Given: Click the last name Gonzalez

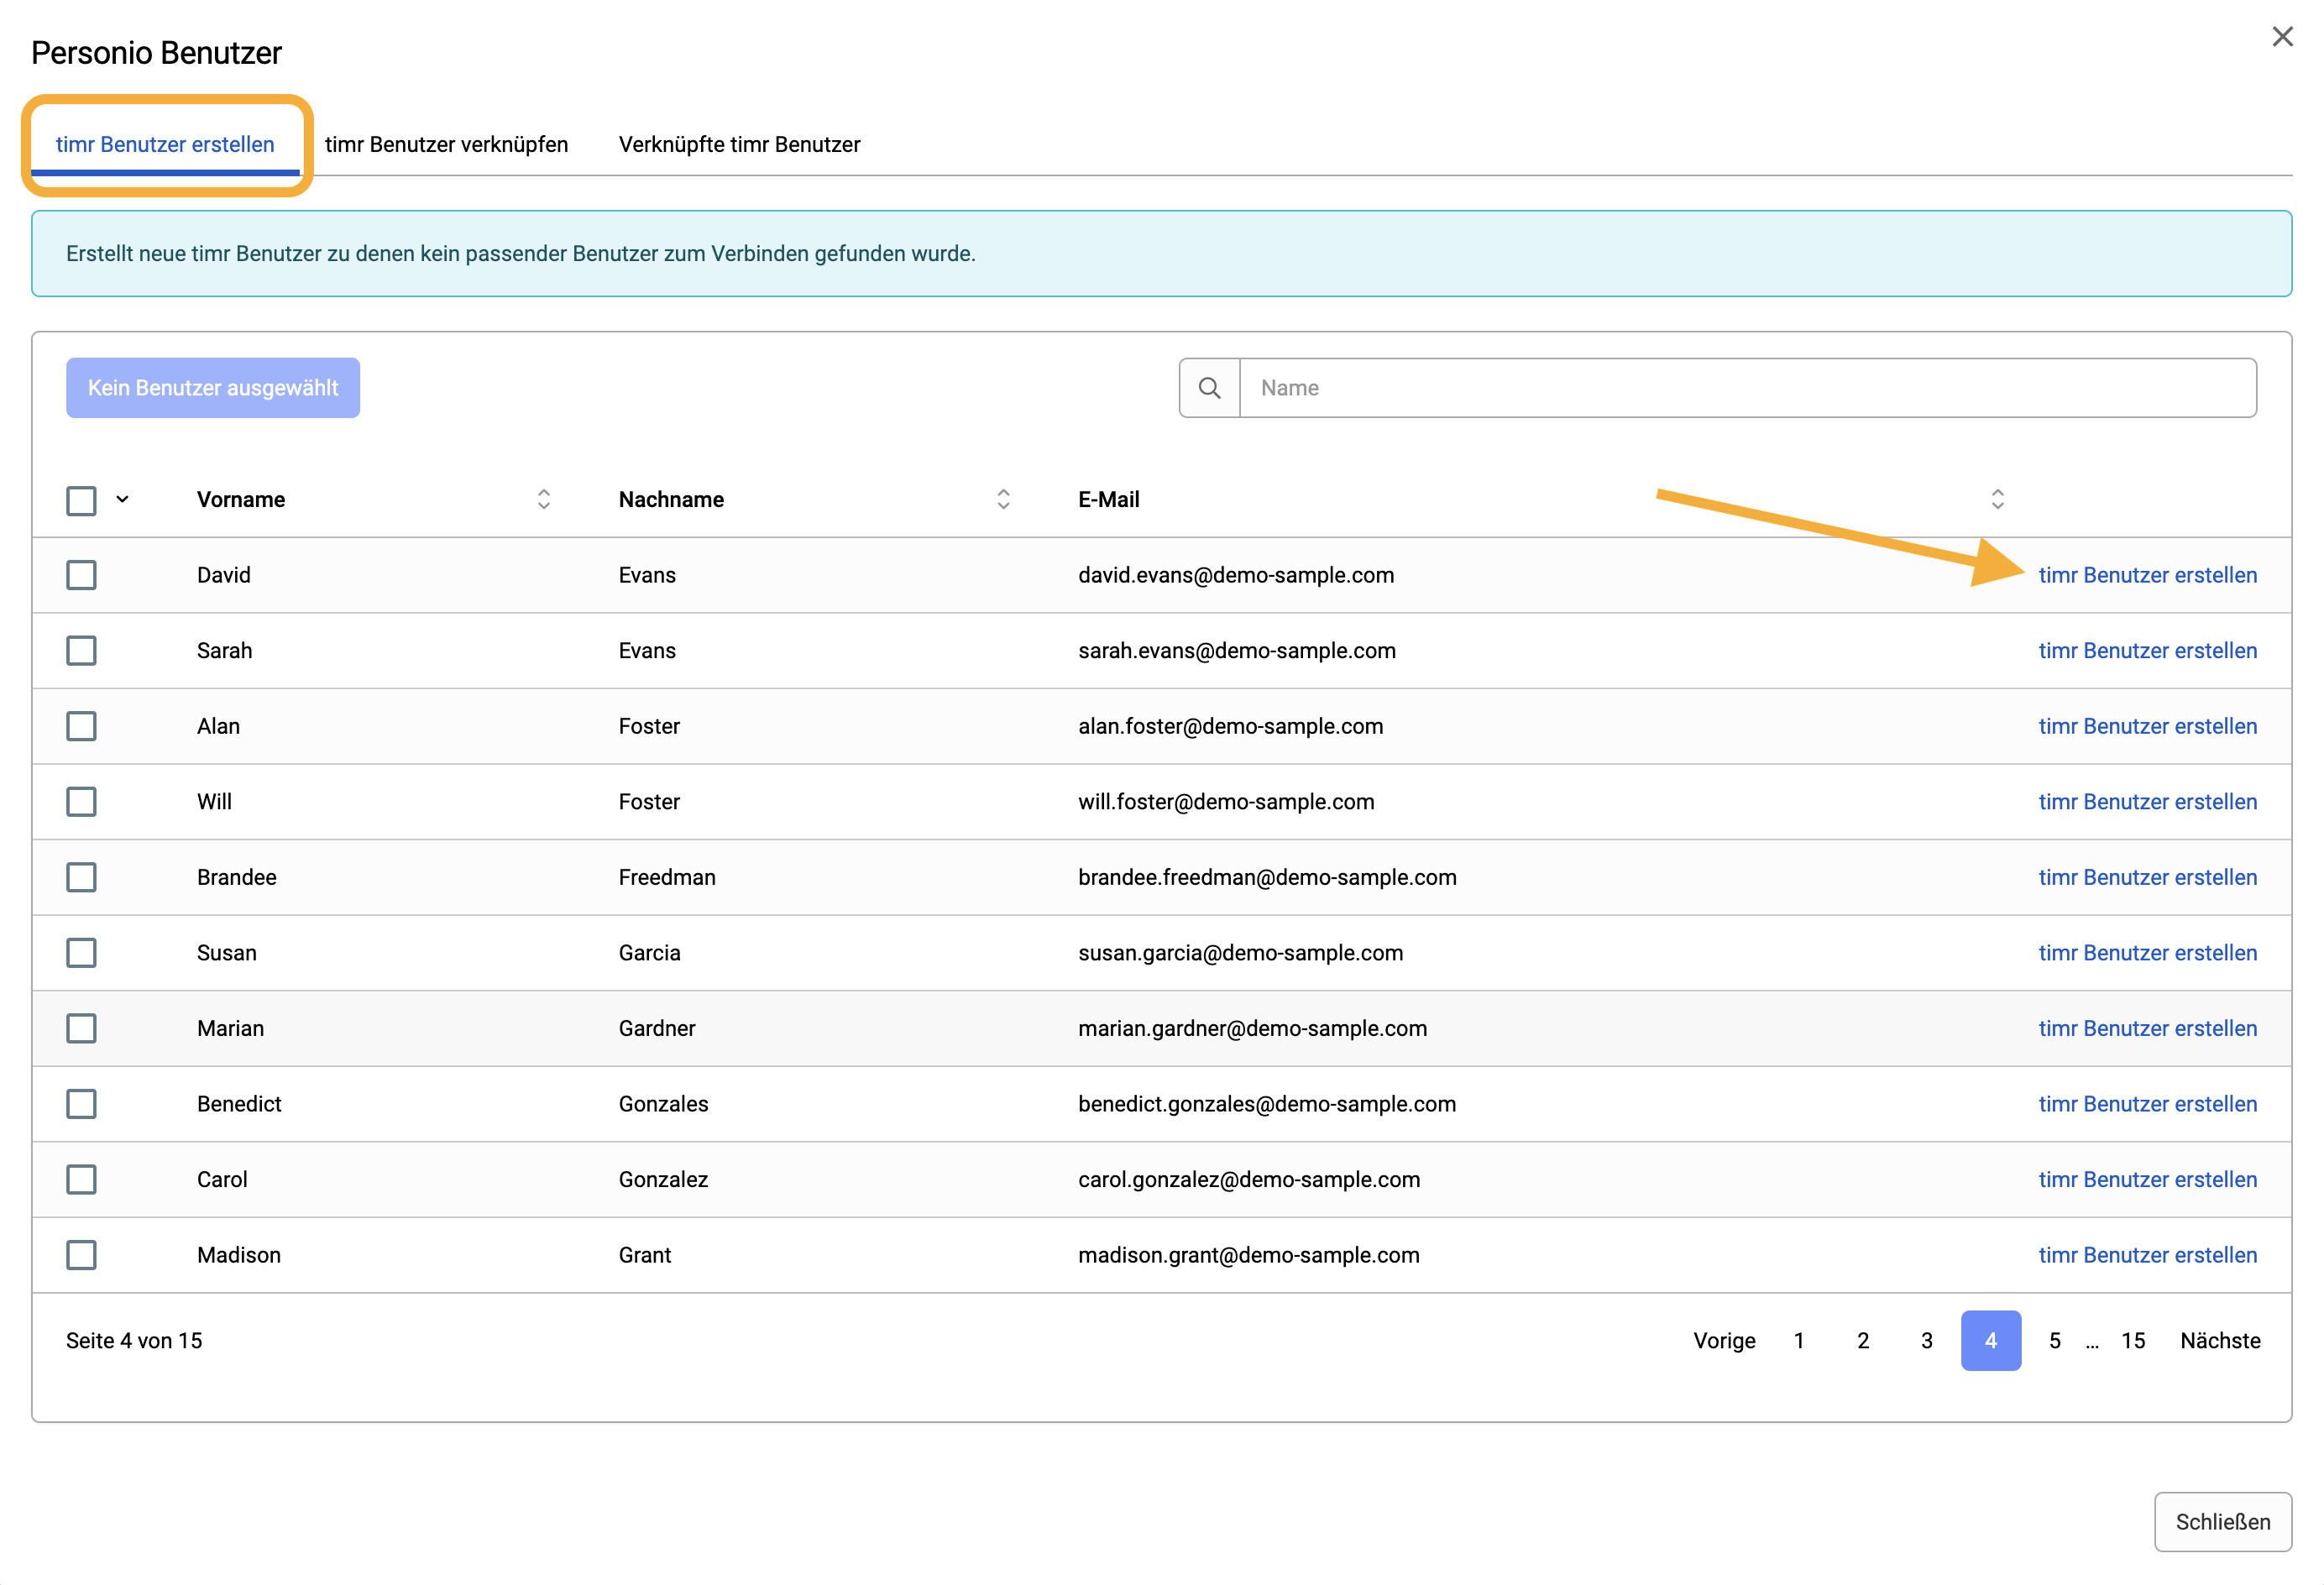Looking at the screenshot, I should [663, 1179].
